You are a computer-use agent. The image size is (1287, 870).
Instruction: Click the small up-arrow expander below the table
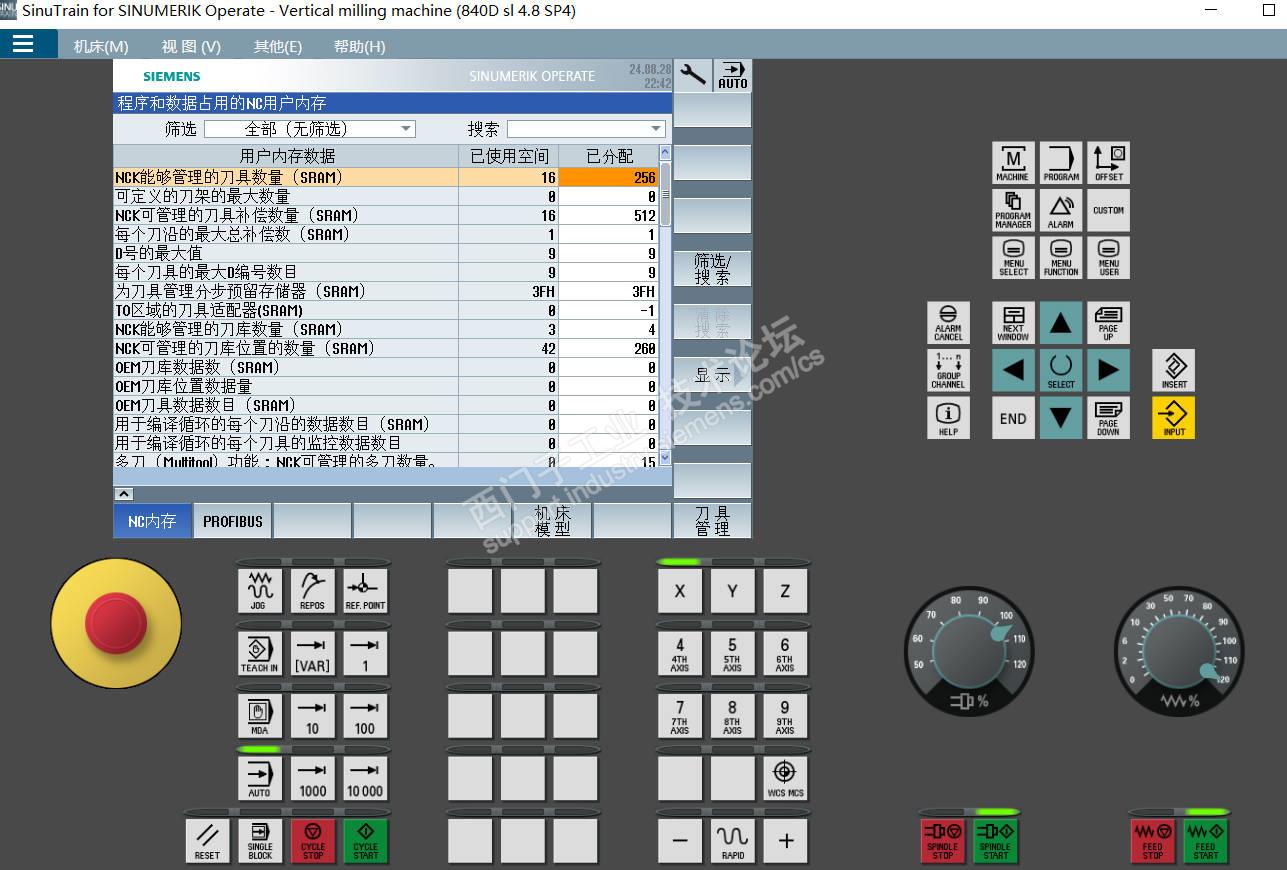123,493
